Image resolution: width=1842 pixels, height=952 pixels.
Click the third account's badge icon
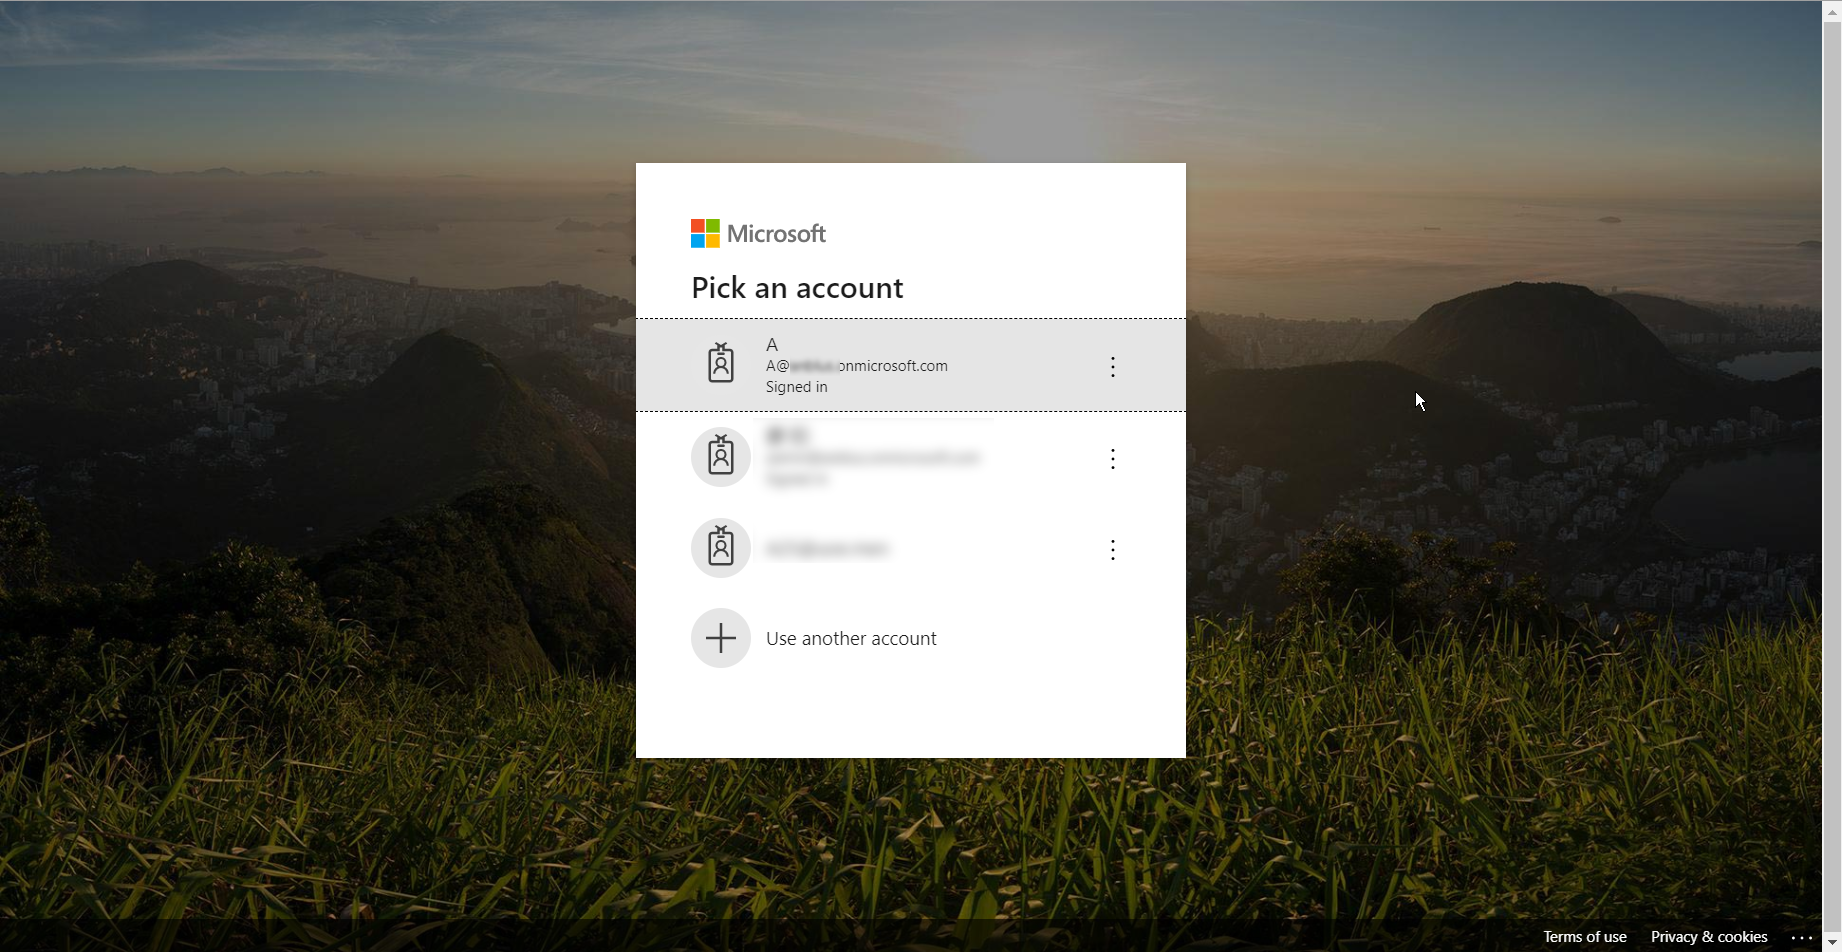point(721,548)
